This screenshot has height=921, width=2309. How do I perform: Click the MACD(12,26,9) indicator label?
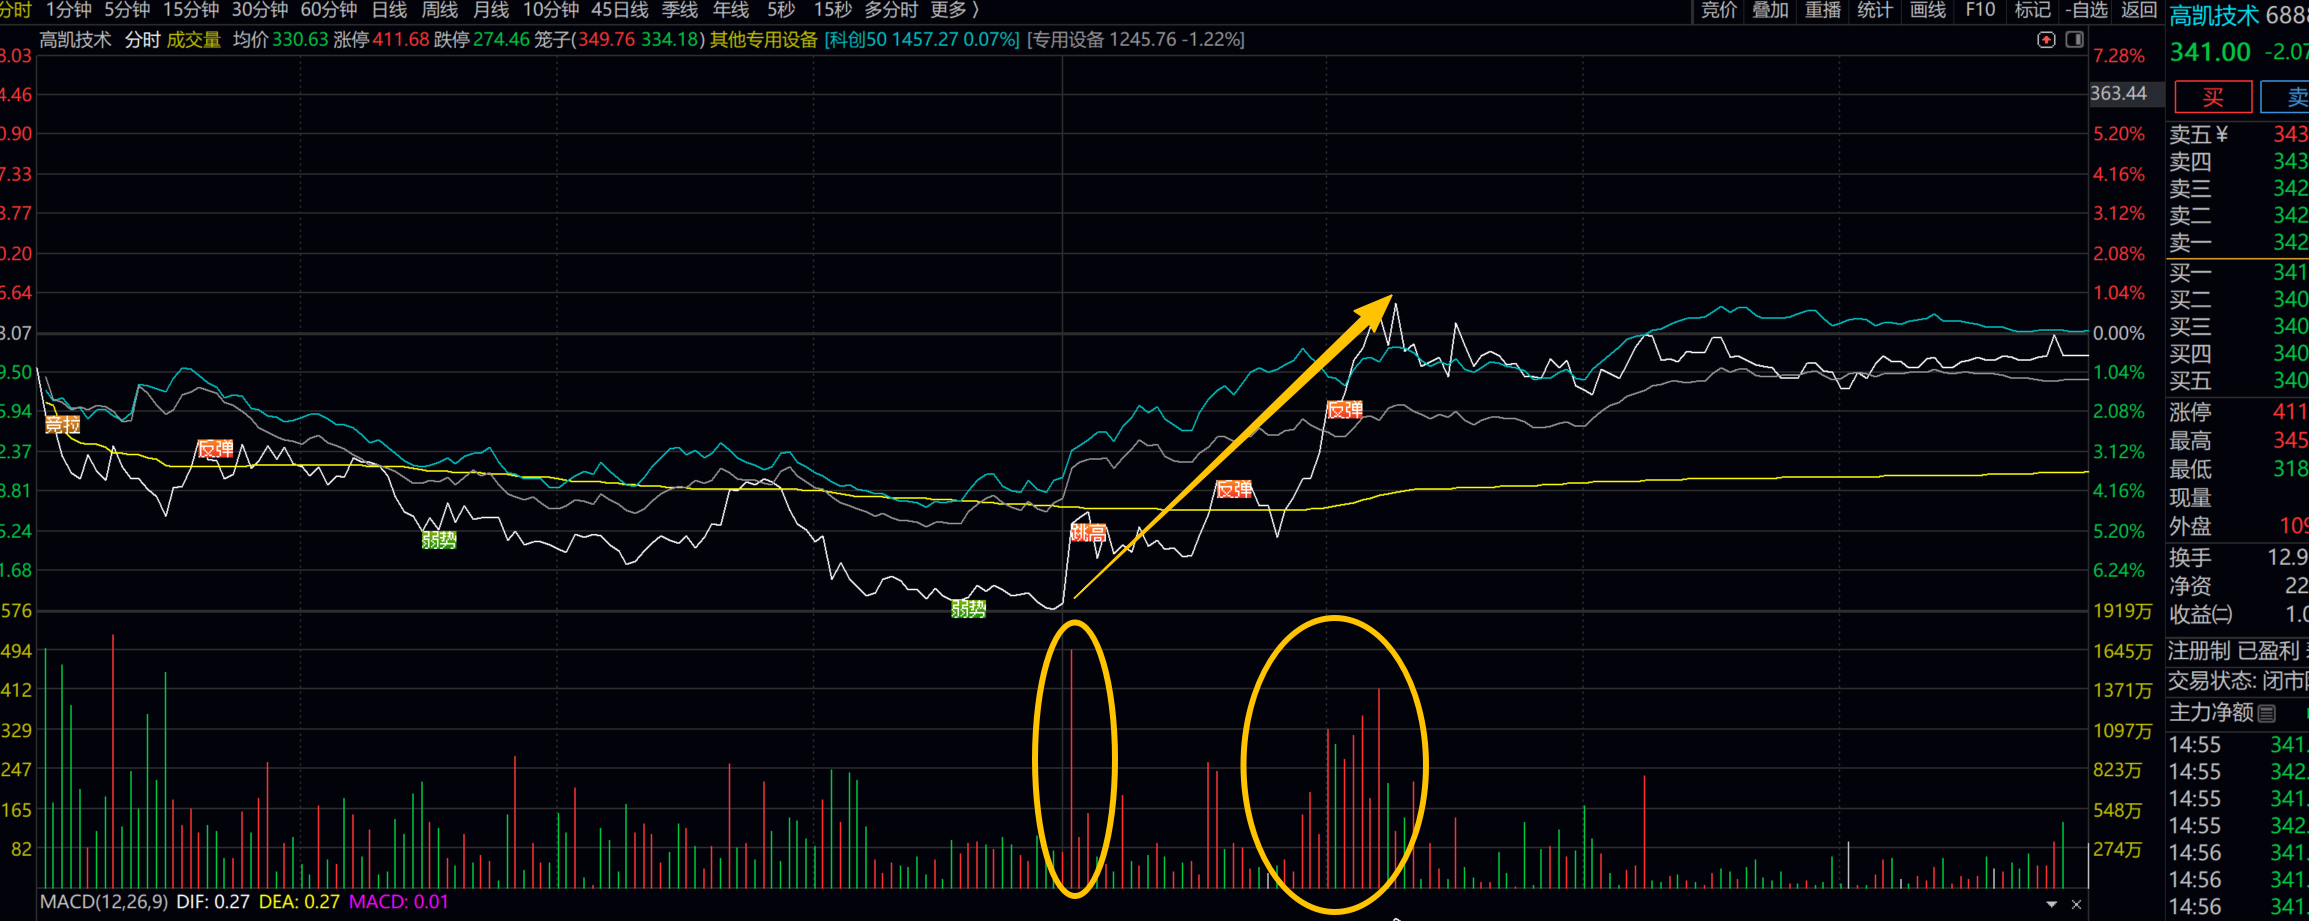[x=104, y=902]
